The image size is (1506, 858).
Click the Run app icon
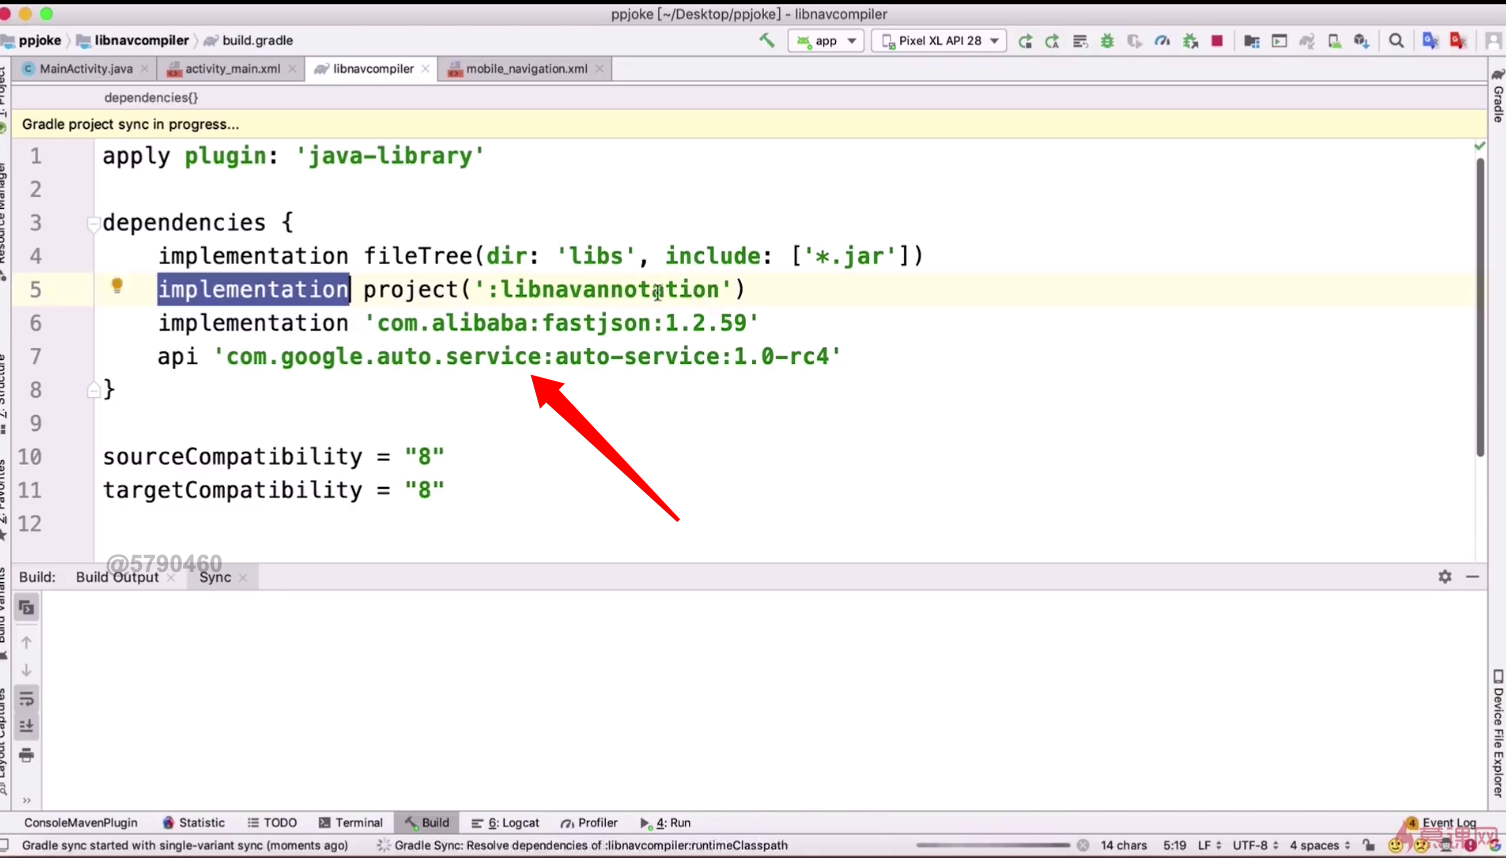[x=1025, y=41]
